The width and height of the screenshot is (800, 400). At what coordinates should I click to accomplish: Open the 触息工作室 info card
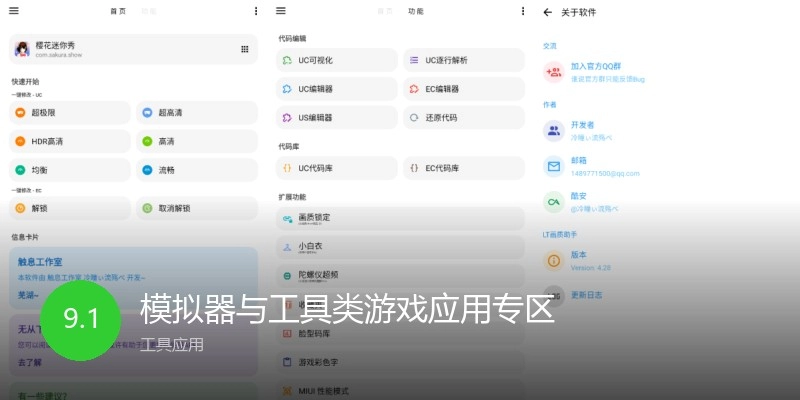(133, 278)
